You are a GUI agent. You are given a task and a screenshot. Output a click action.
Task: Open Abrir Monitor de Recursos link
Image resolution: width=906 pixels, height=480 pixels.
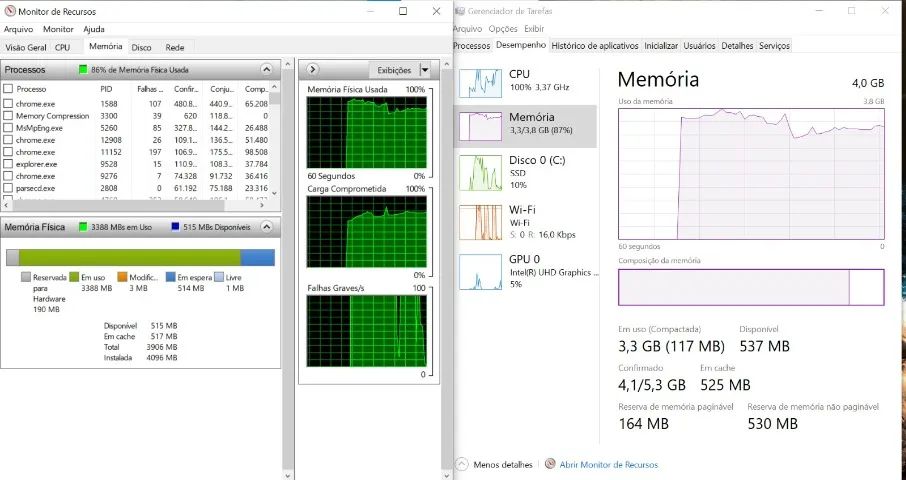click(608, 464)
